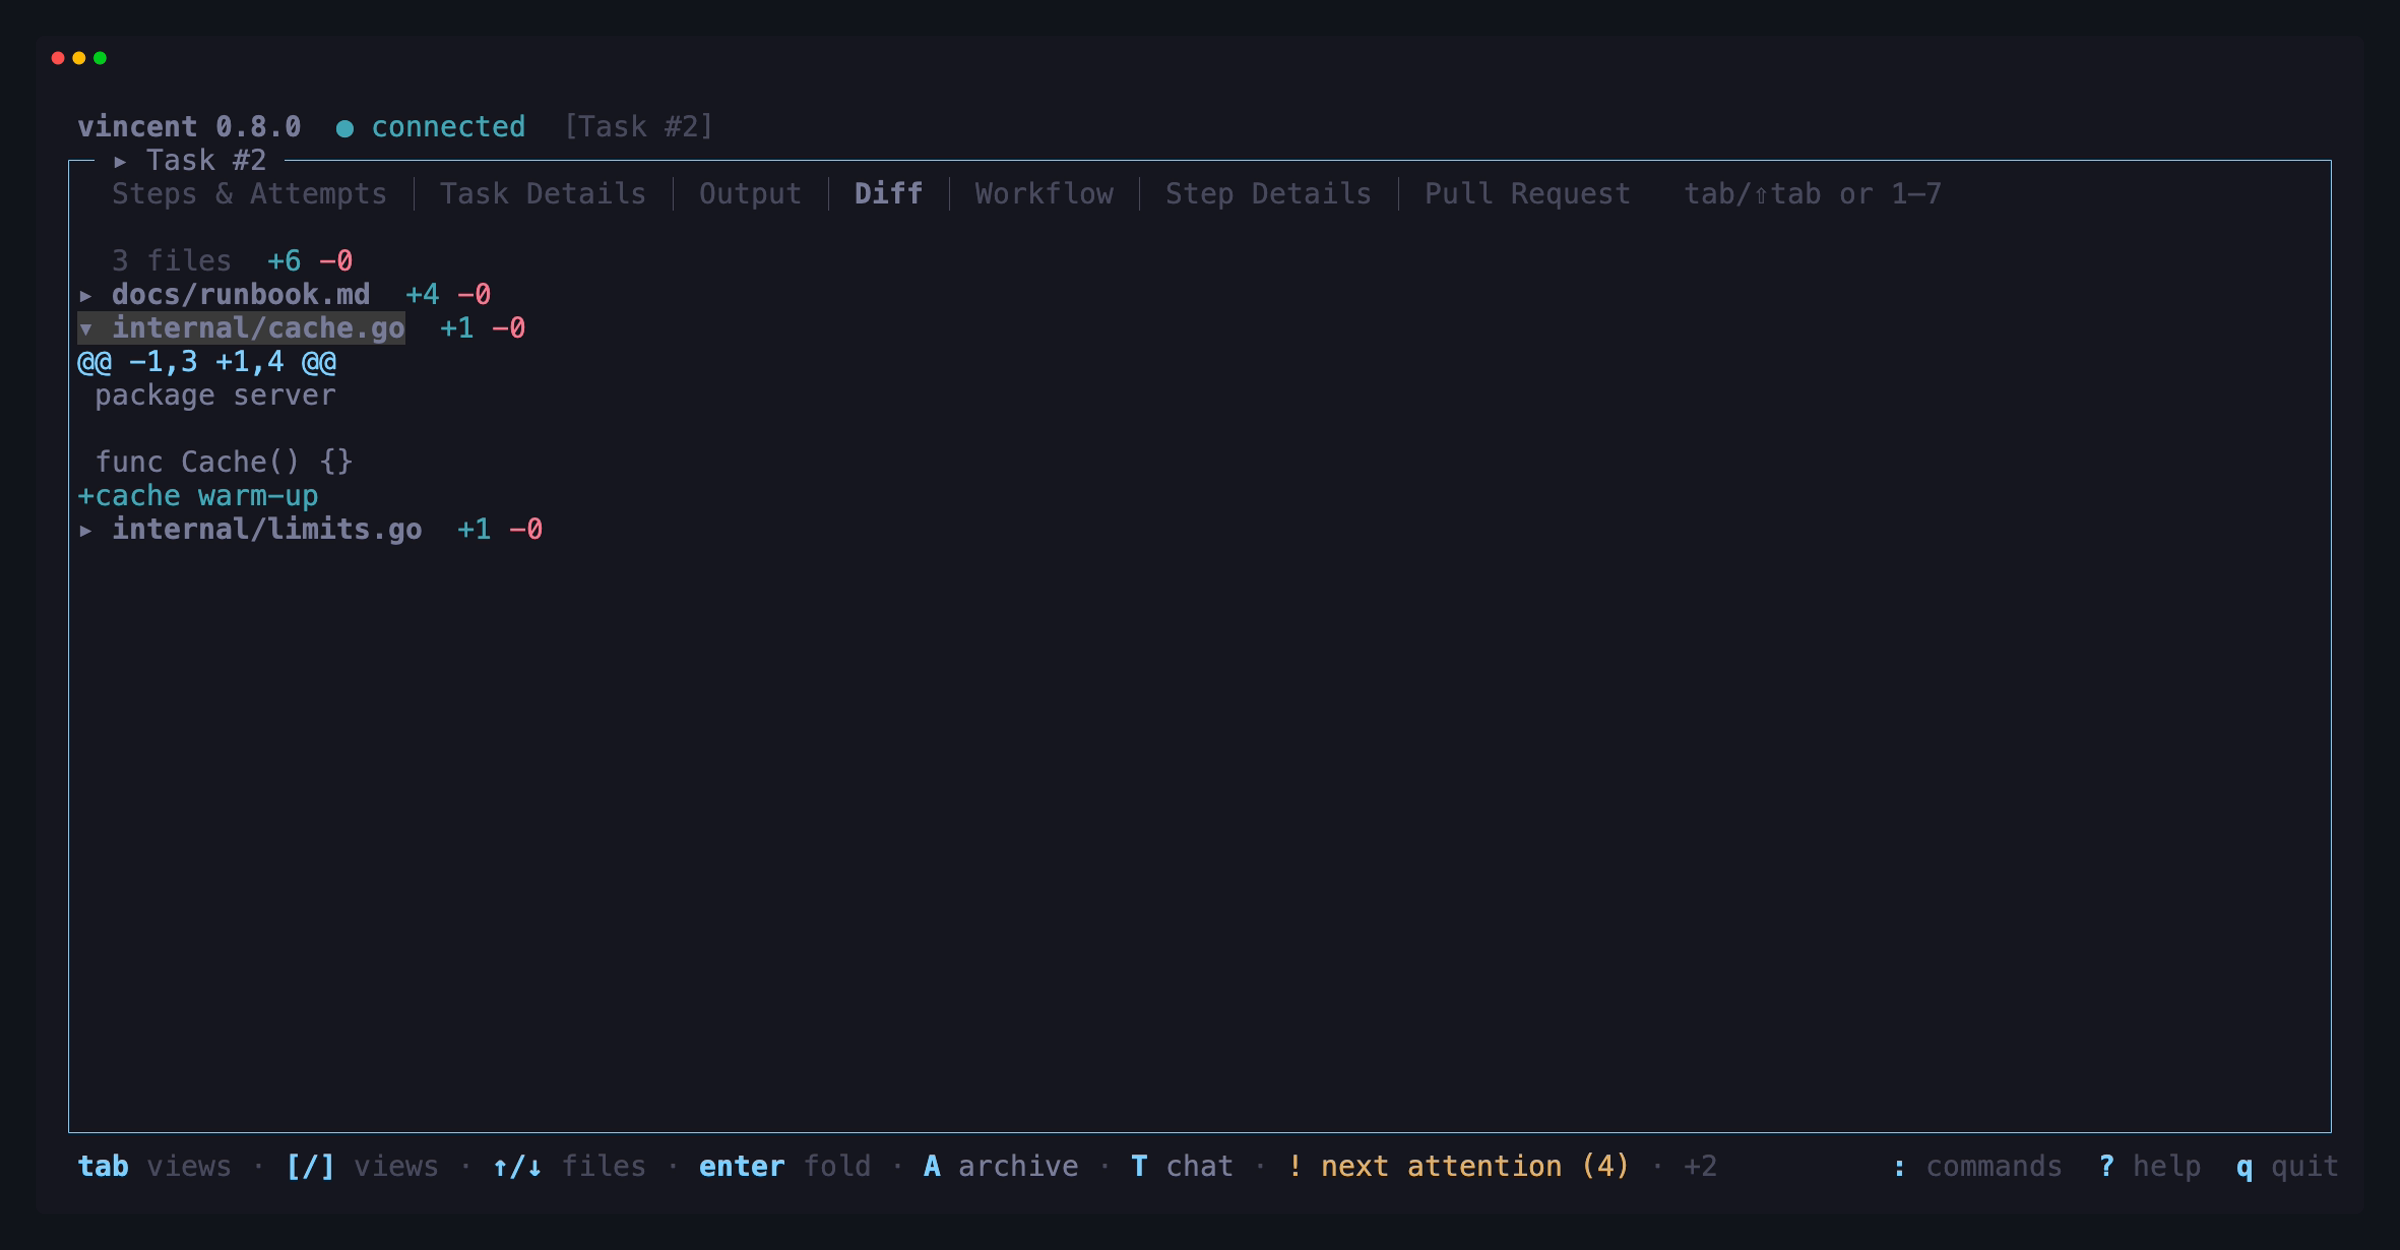Open '? help' in footer
Screen dimensions: 2400x1250
tap(2149, 1167)
